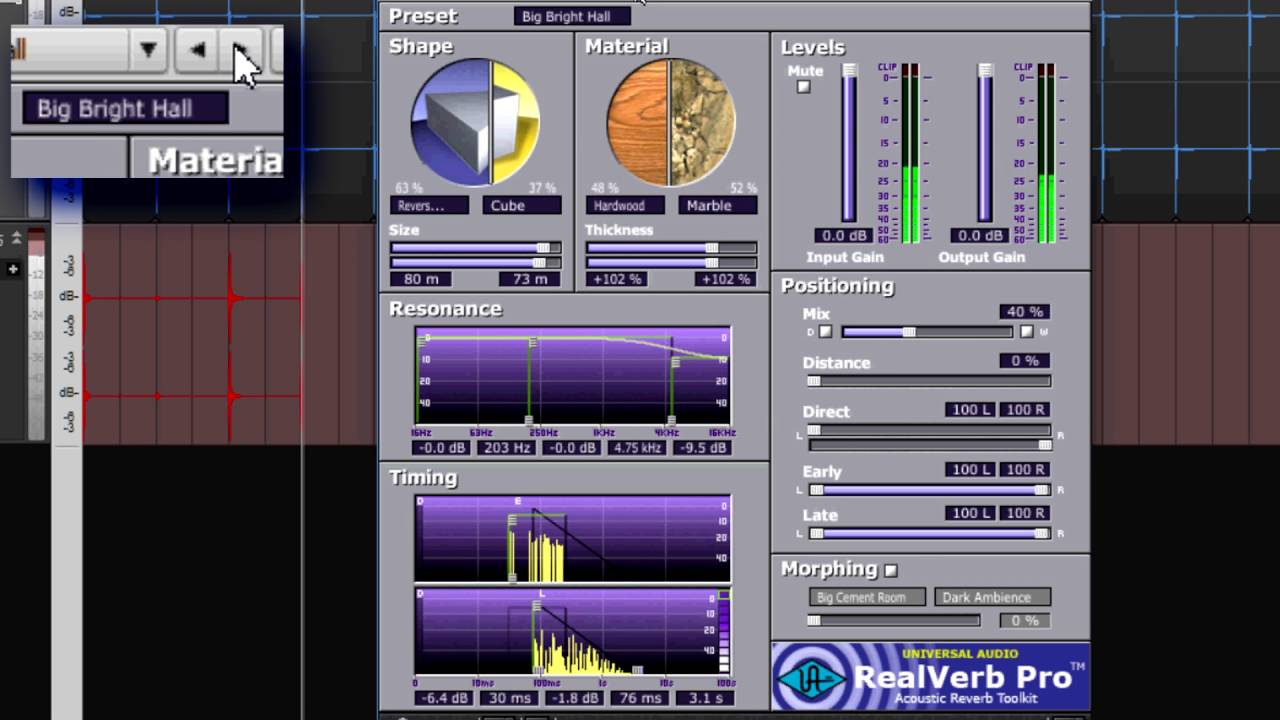Click the Input Gain fader handle
Viewport: 1280px width, 720px height.
tap(849, 70)
